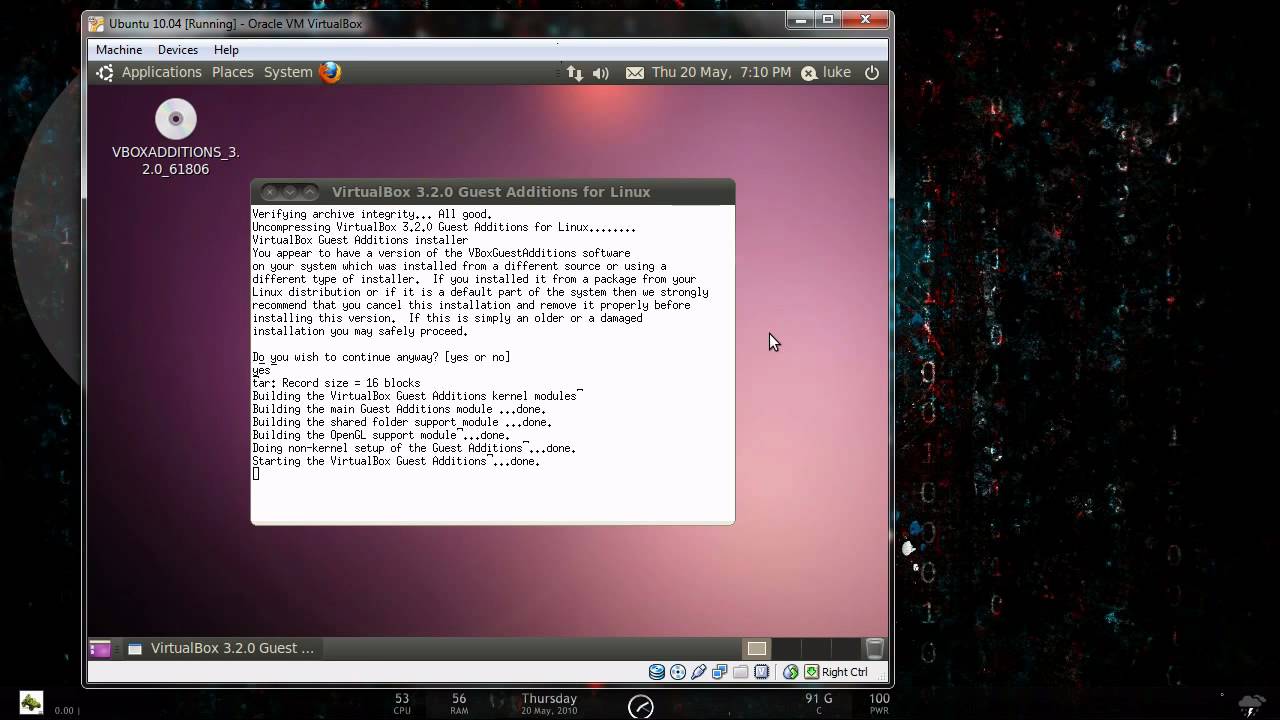Click the VirtualBox window title bar icon
Screen dimensions: 1280x720
point(96,23)
